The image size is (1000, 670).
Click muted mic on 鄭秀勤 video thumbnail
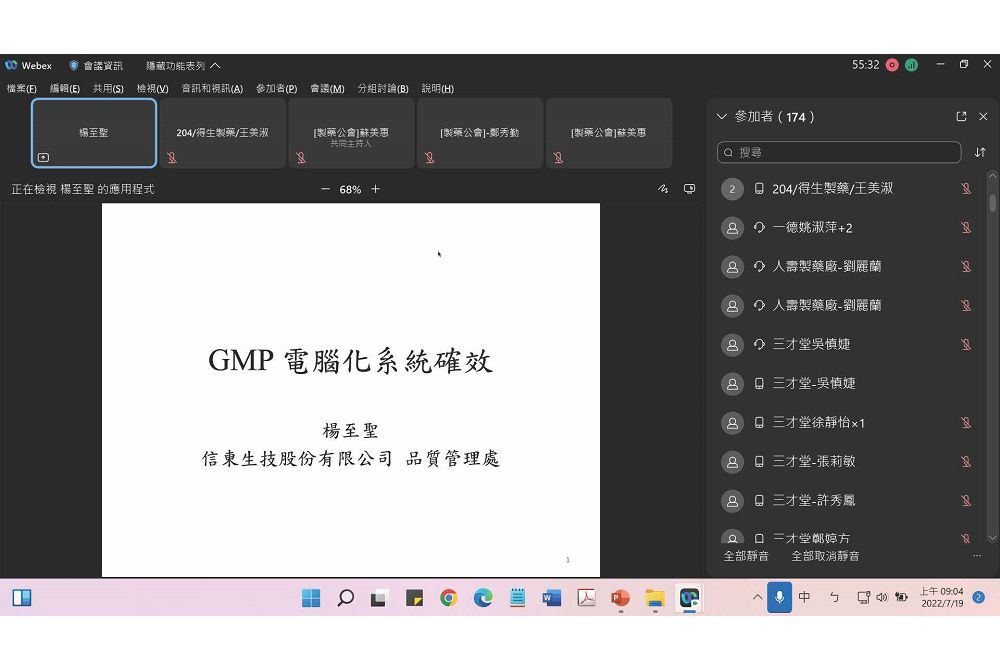(x=430, y=157)
